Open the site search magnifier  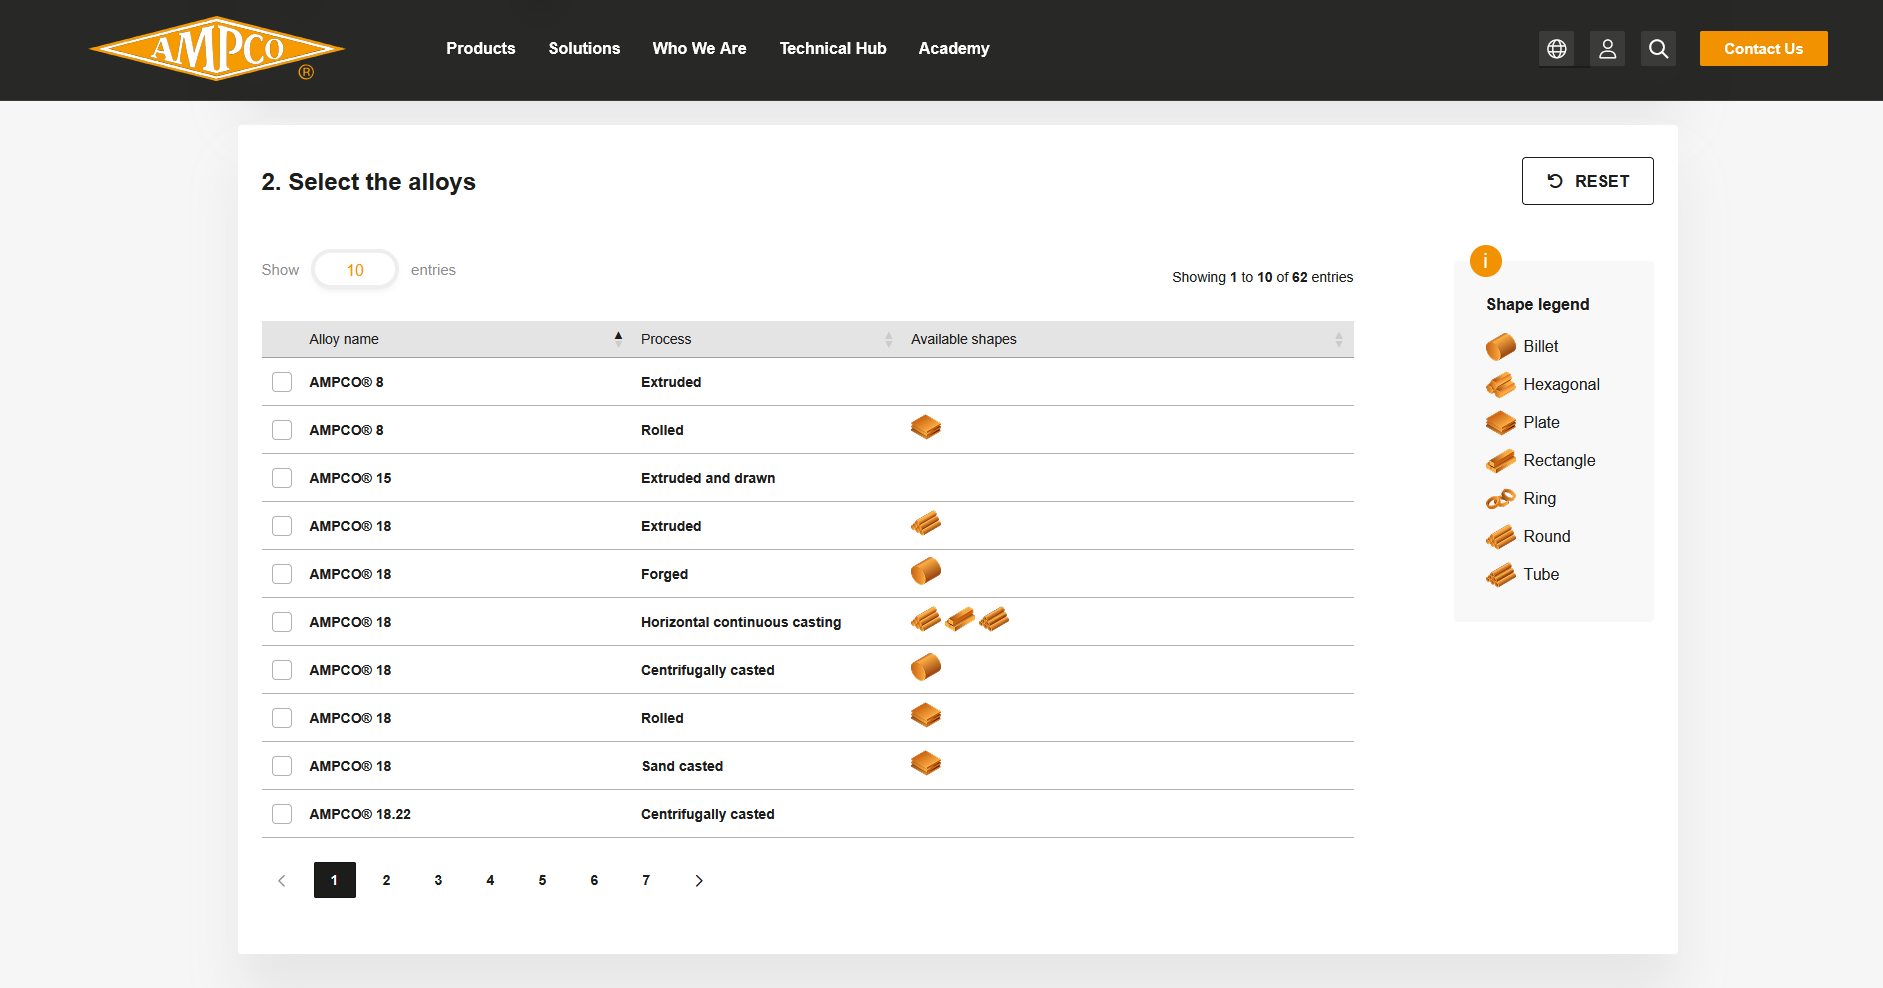(x=1658, y=49)
